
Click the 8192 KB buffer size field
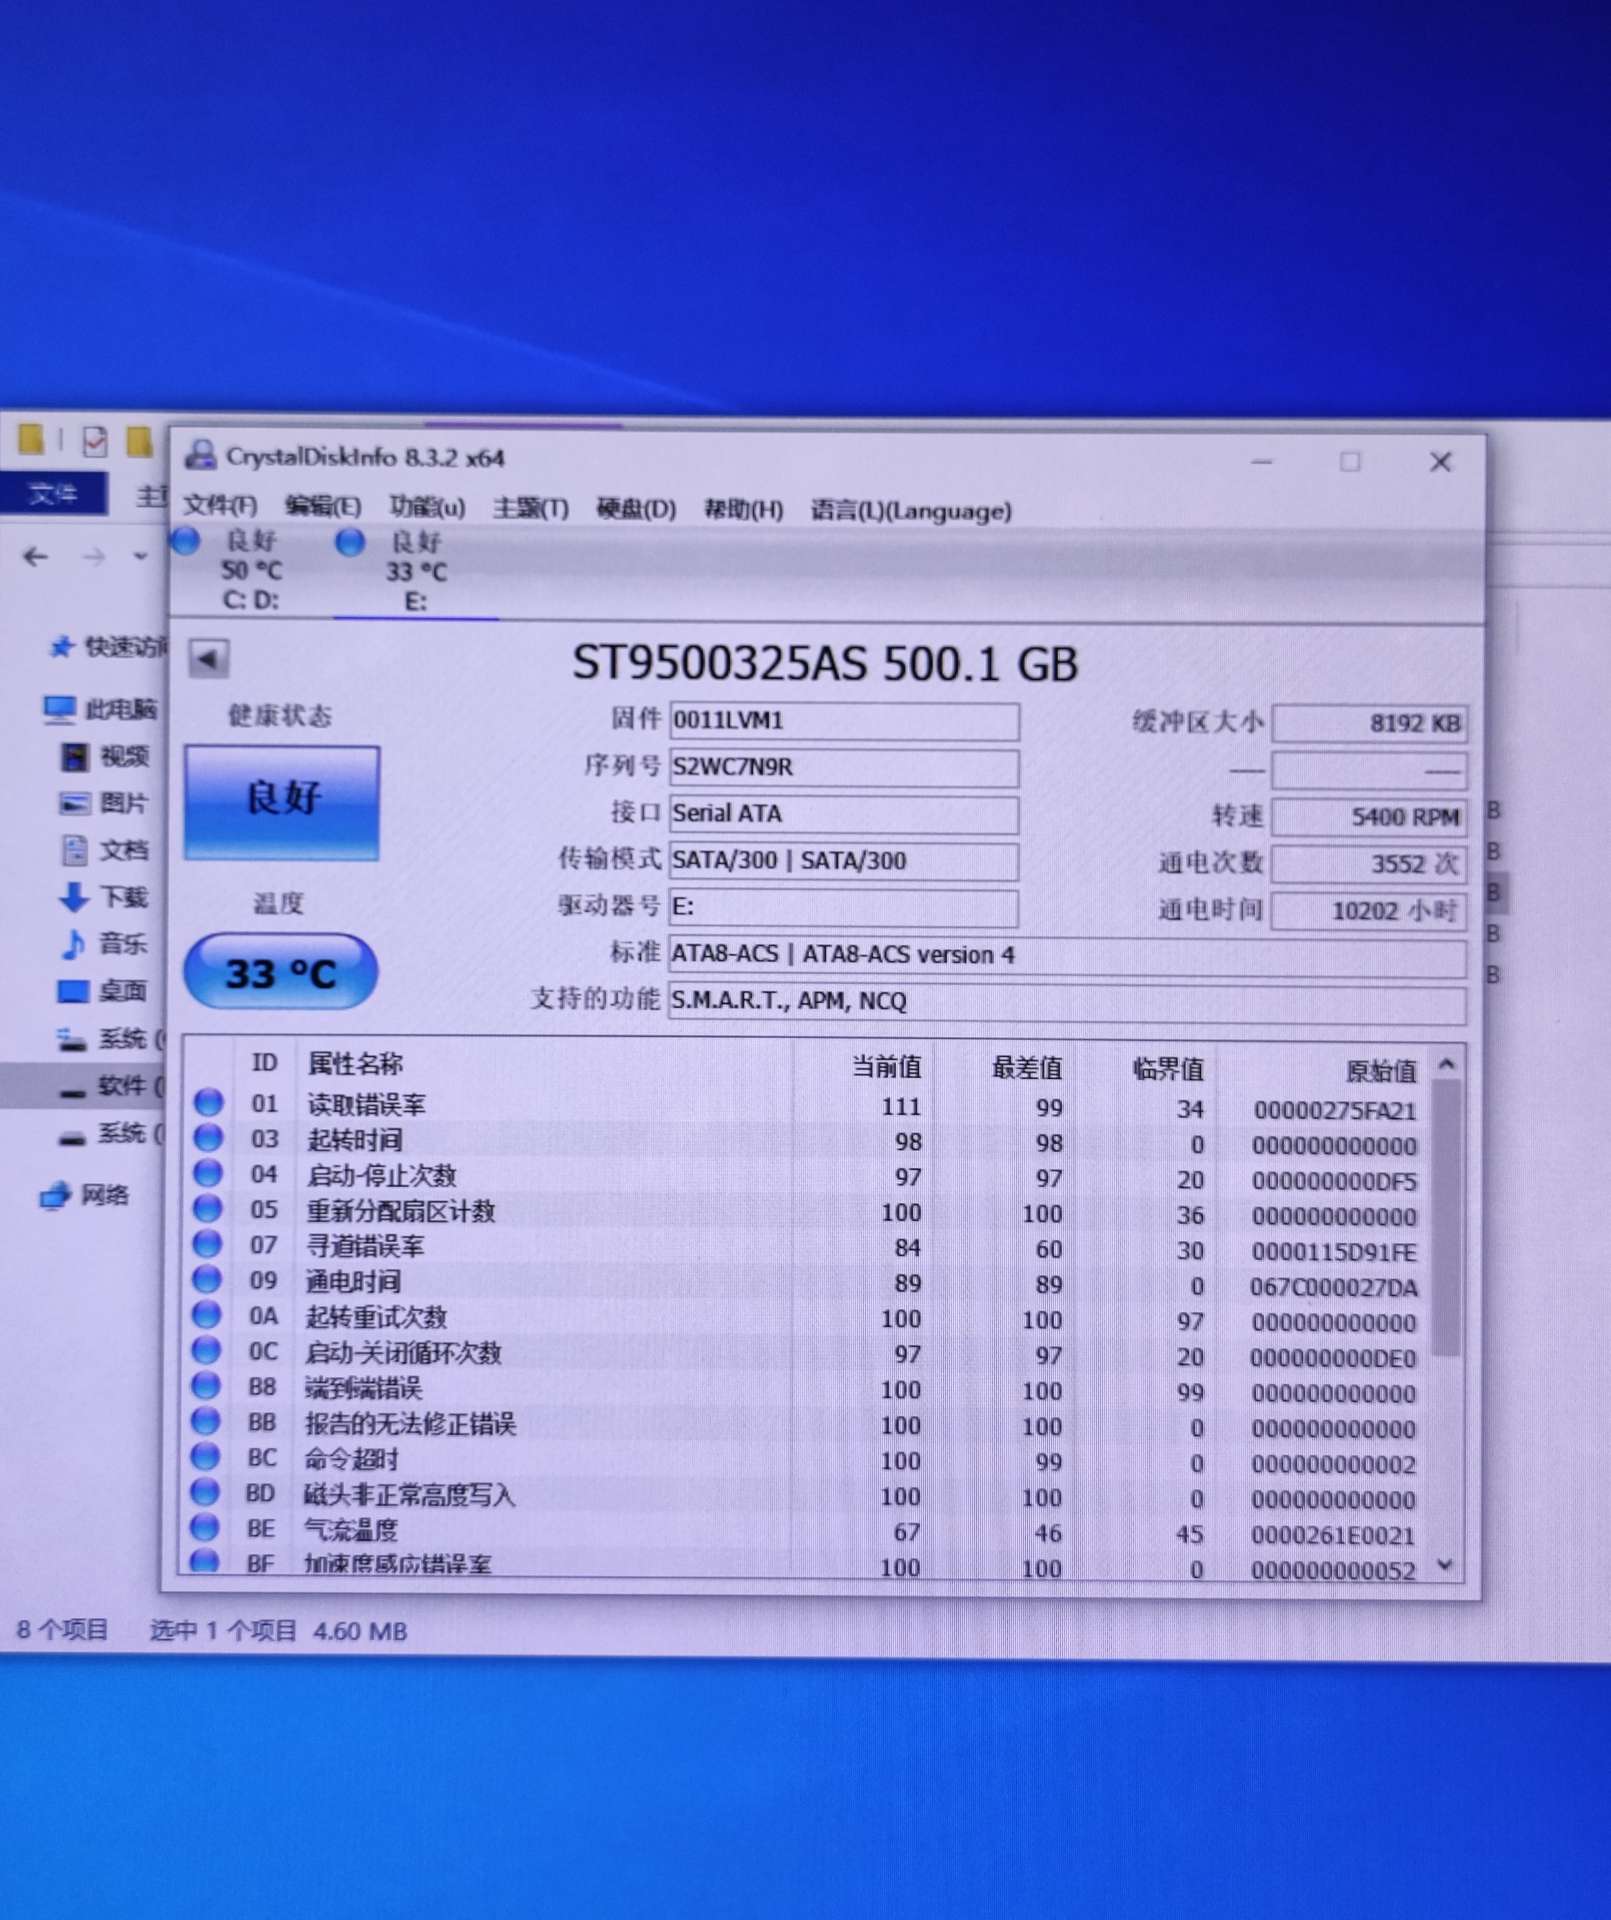[1370, 724]
